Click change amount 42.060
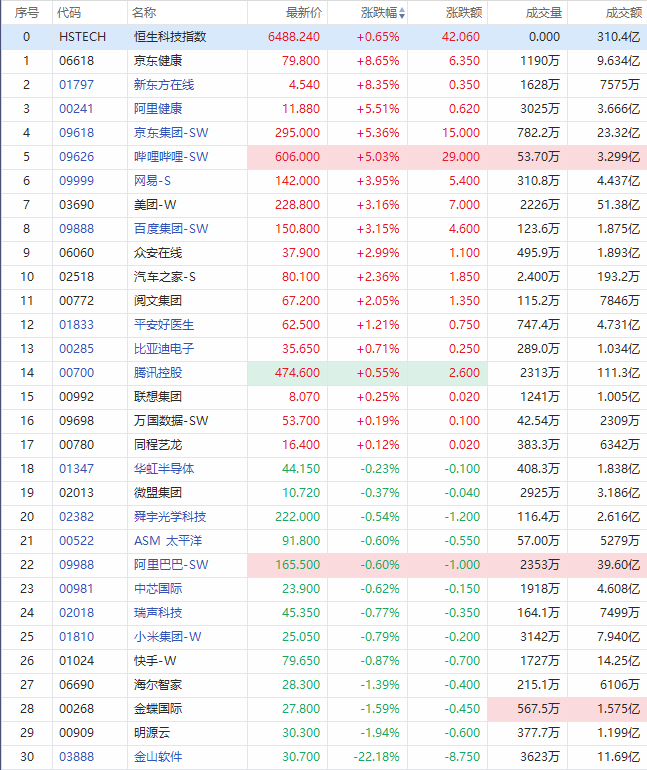 tap(460, 37)
